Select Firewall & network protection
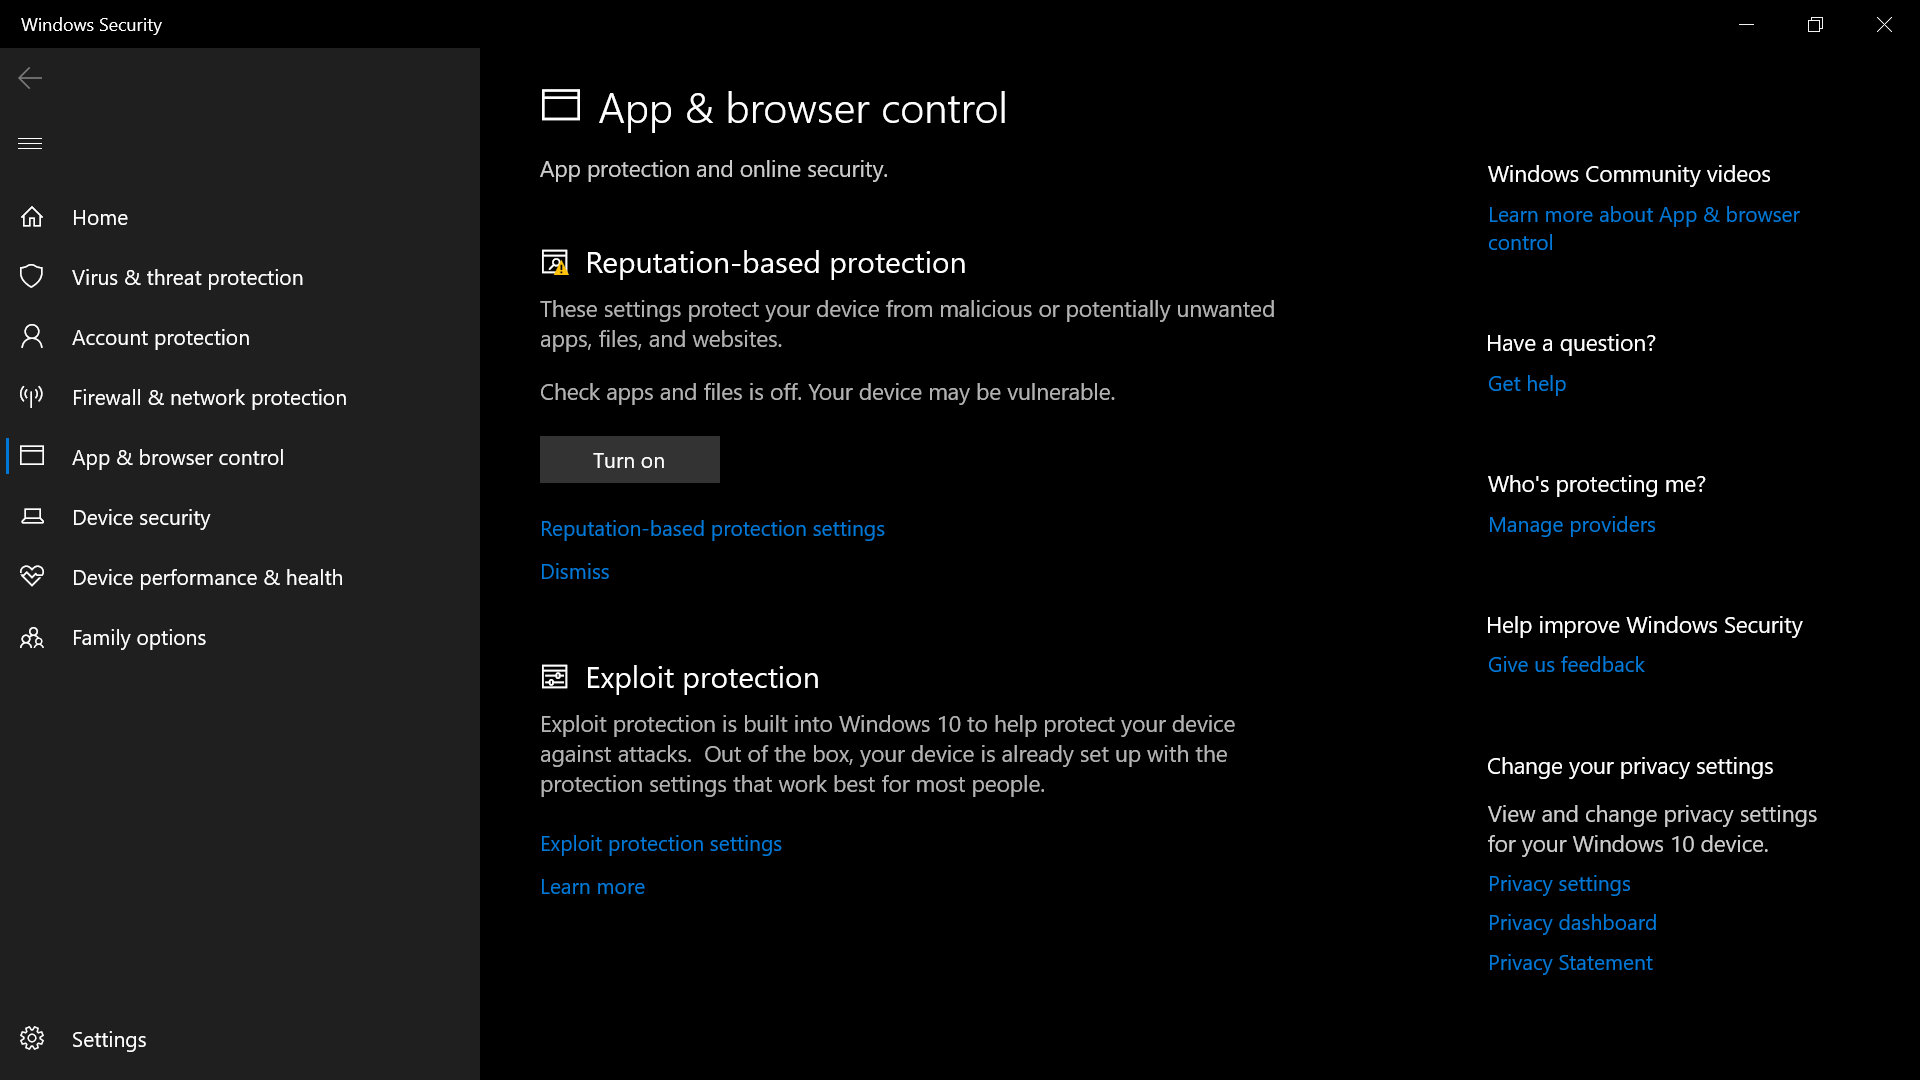1920x1080 pixels. tap(240, 397)
